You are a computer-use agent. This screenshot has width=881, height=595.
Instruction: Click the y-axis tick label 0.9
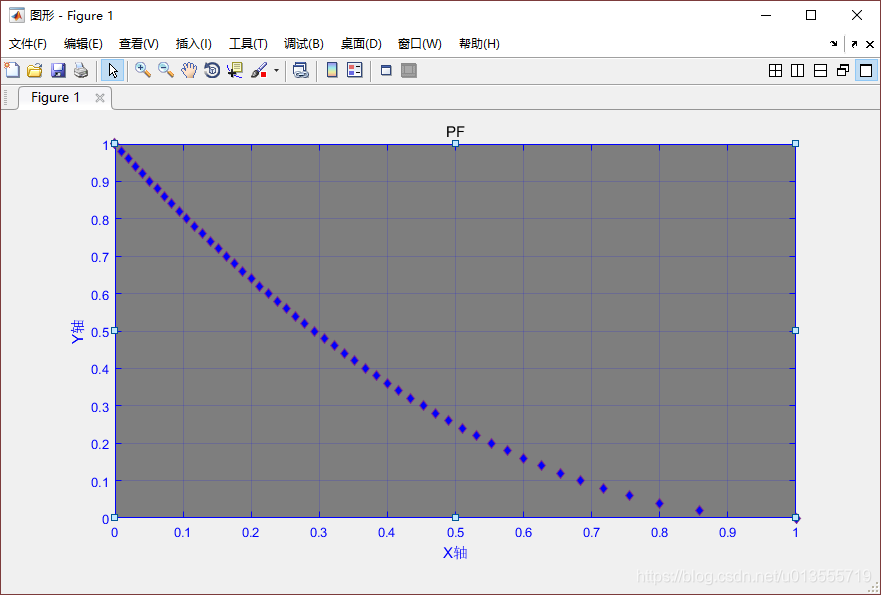100,182
